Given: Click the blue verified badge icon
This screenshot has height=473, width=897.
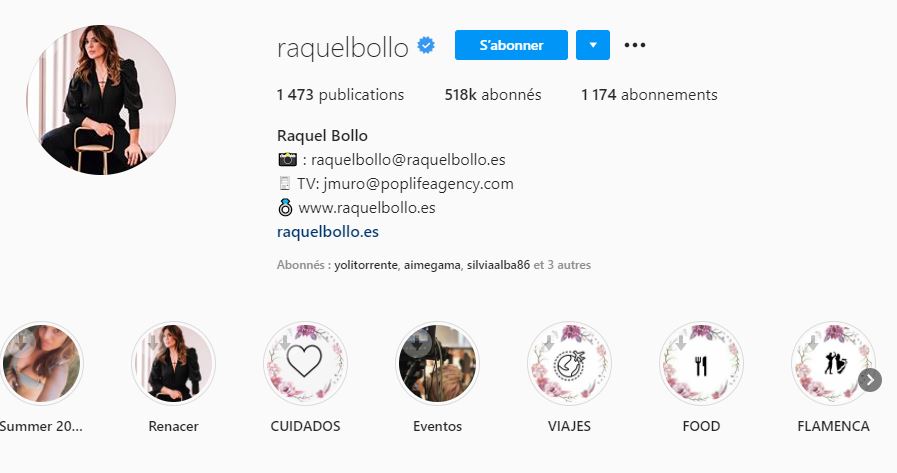Looking at the screenshot, I should coord(426,45).
